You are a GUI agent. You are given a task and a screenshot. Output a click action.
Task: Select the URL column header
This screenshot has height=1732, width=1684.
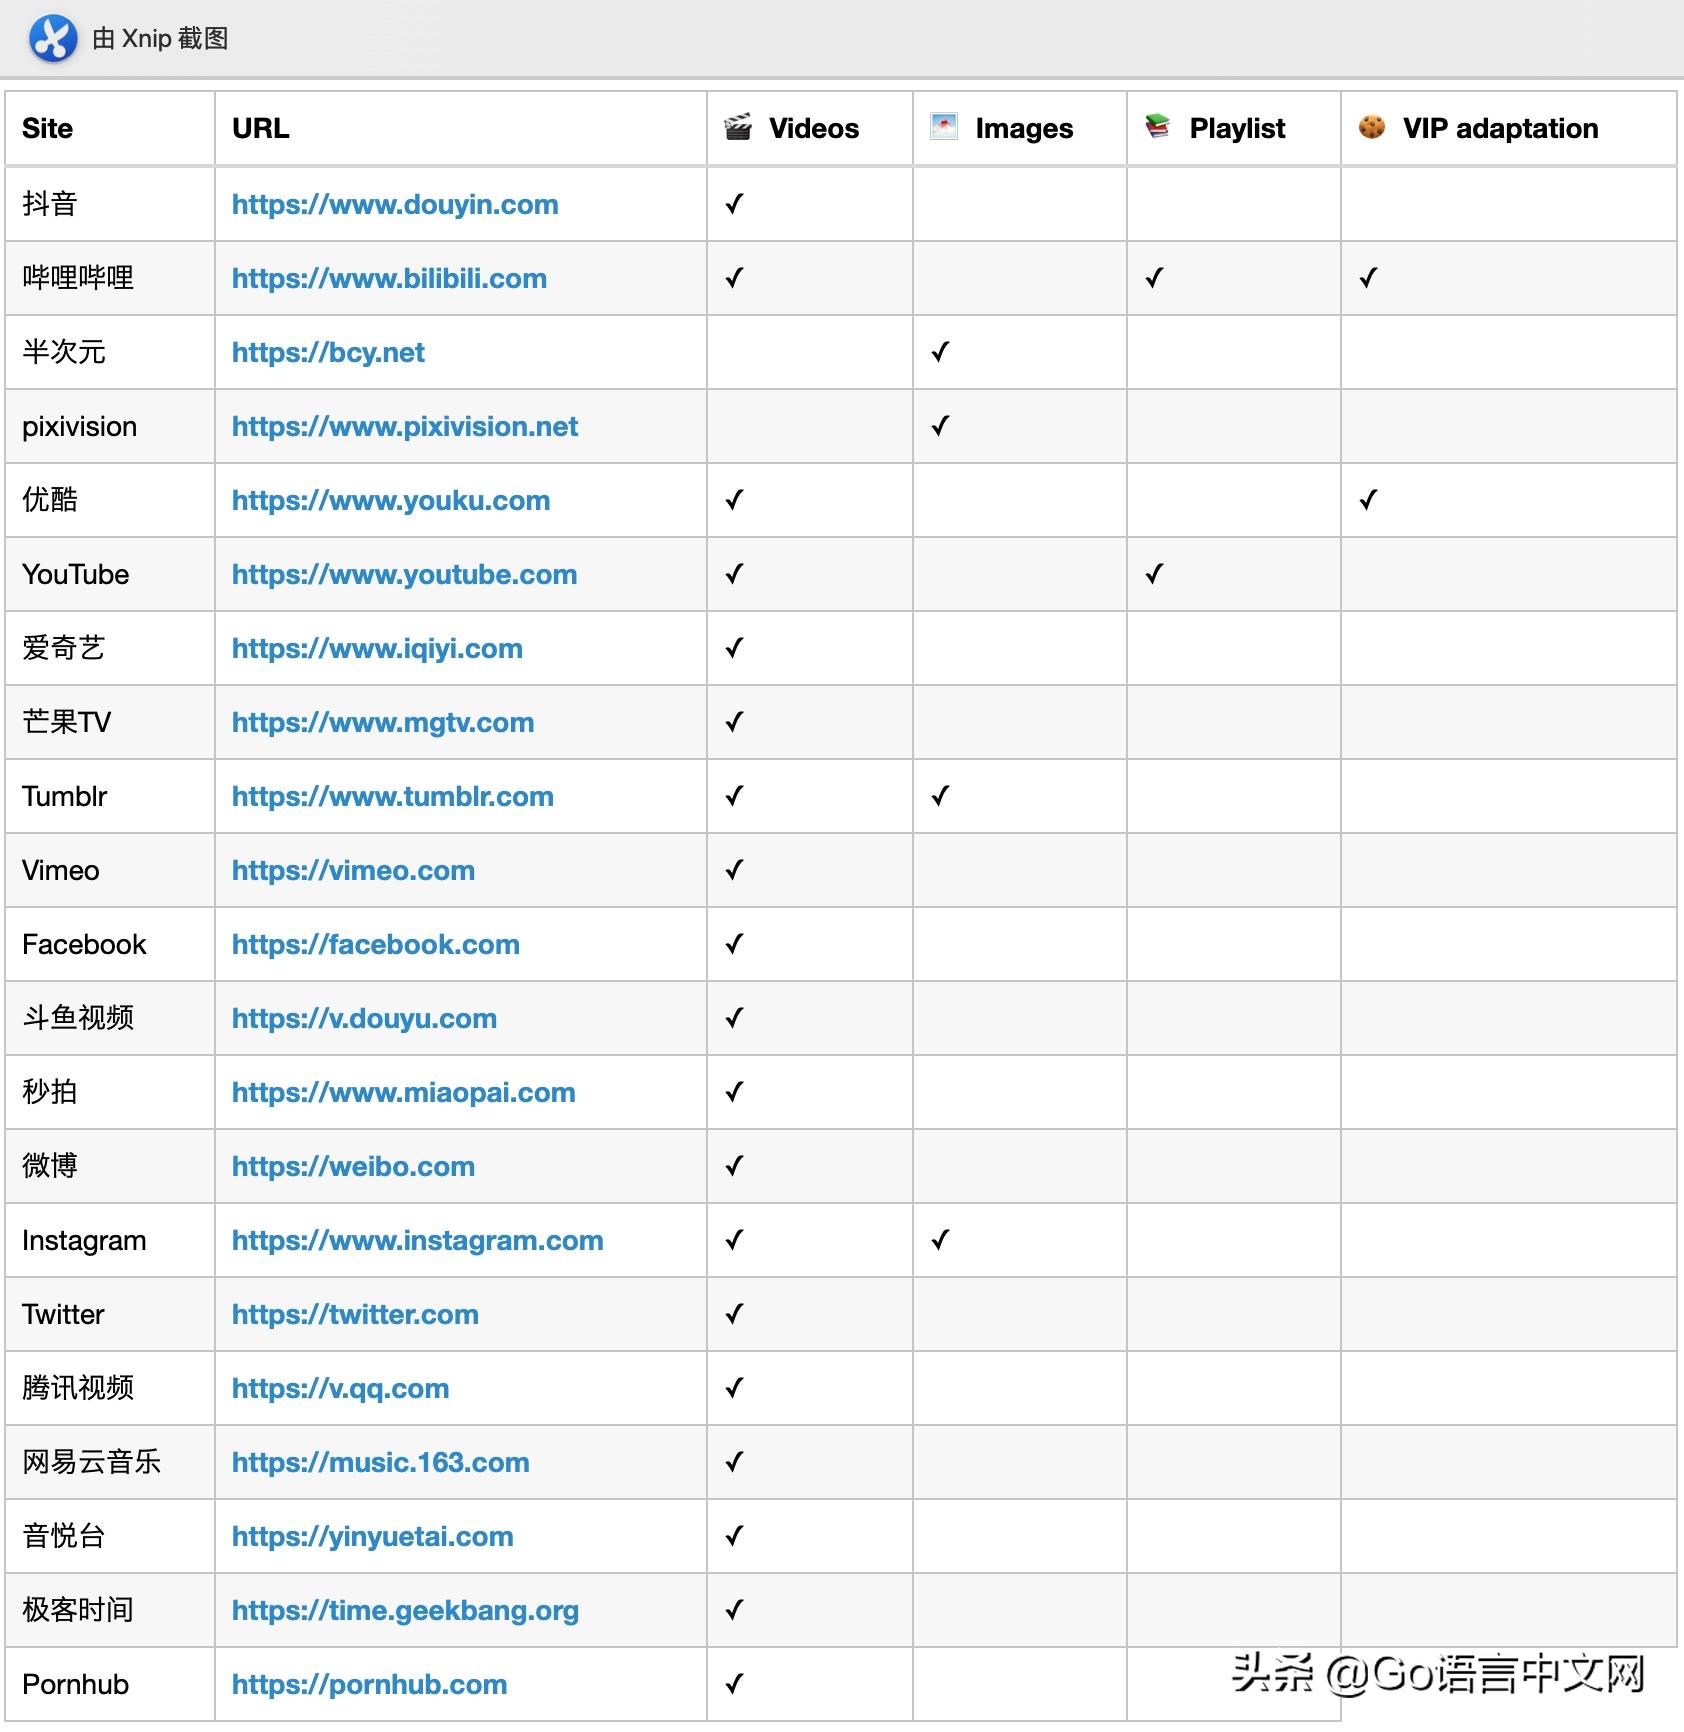[260, 128]
